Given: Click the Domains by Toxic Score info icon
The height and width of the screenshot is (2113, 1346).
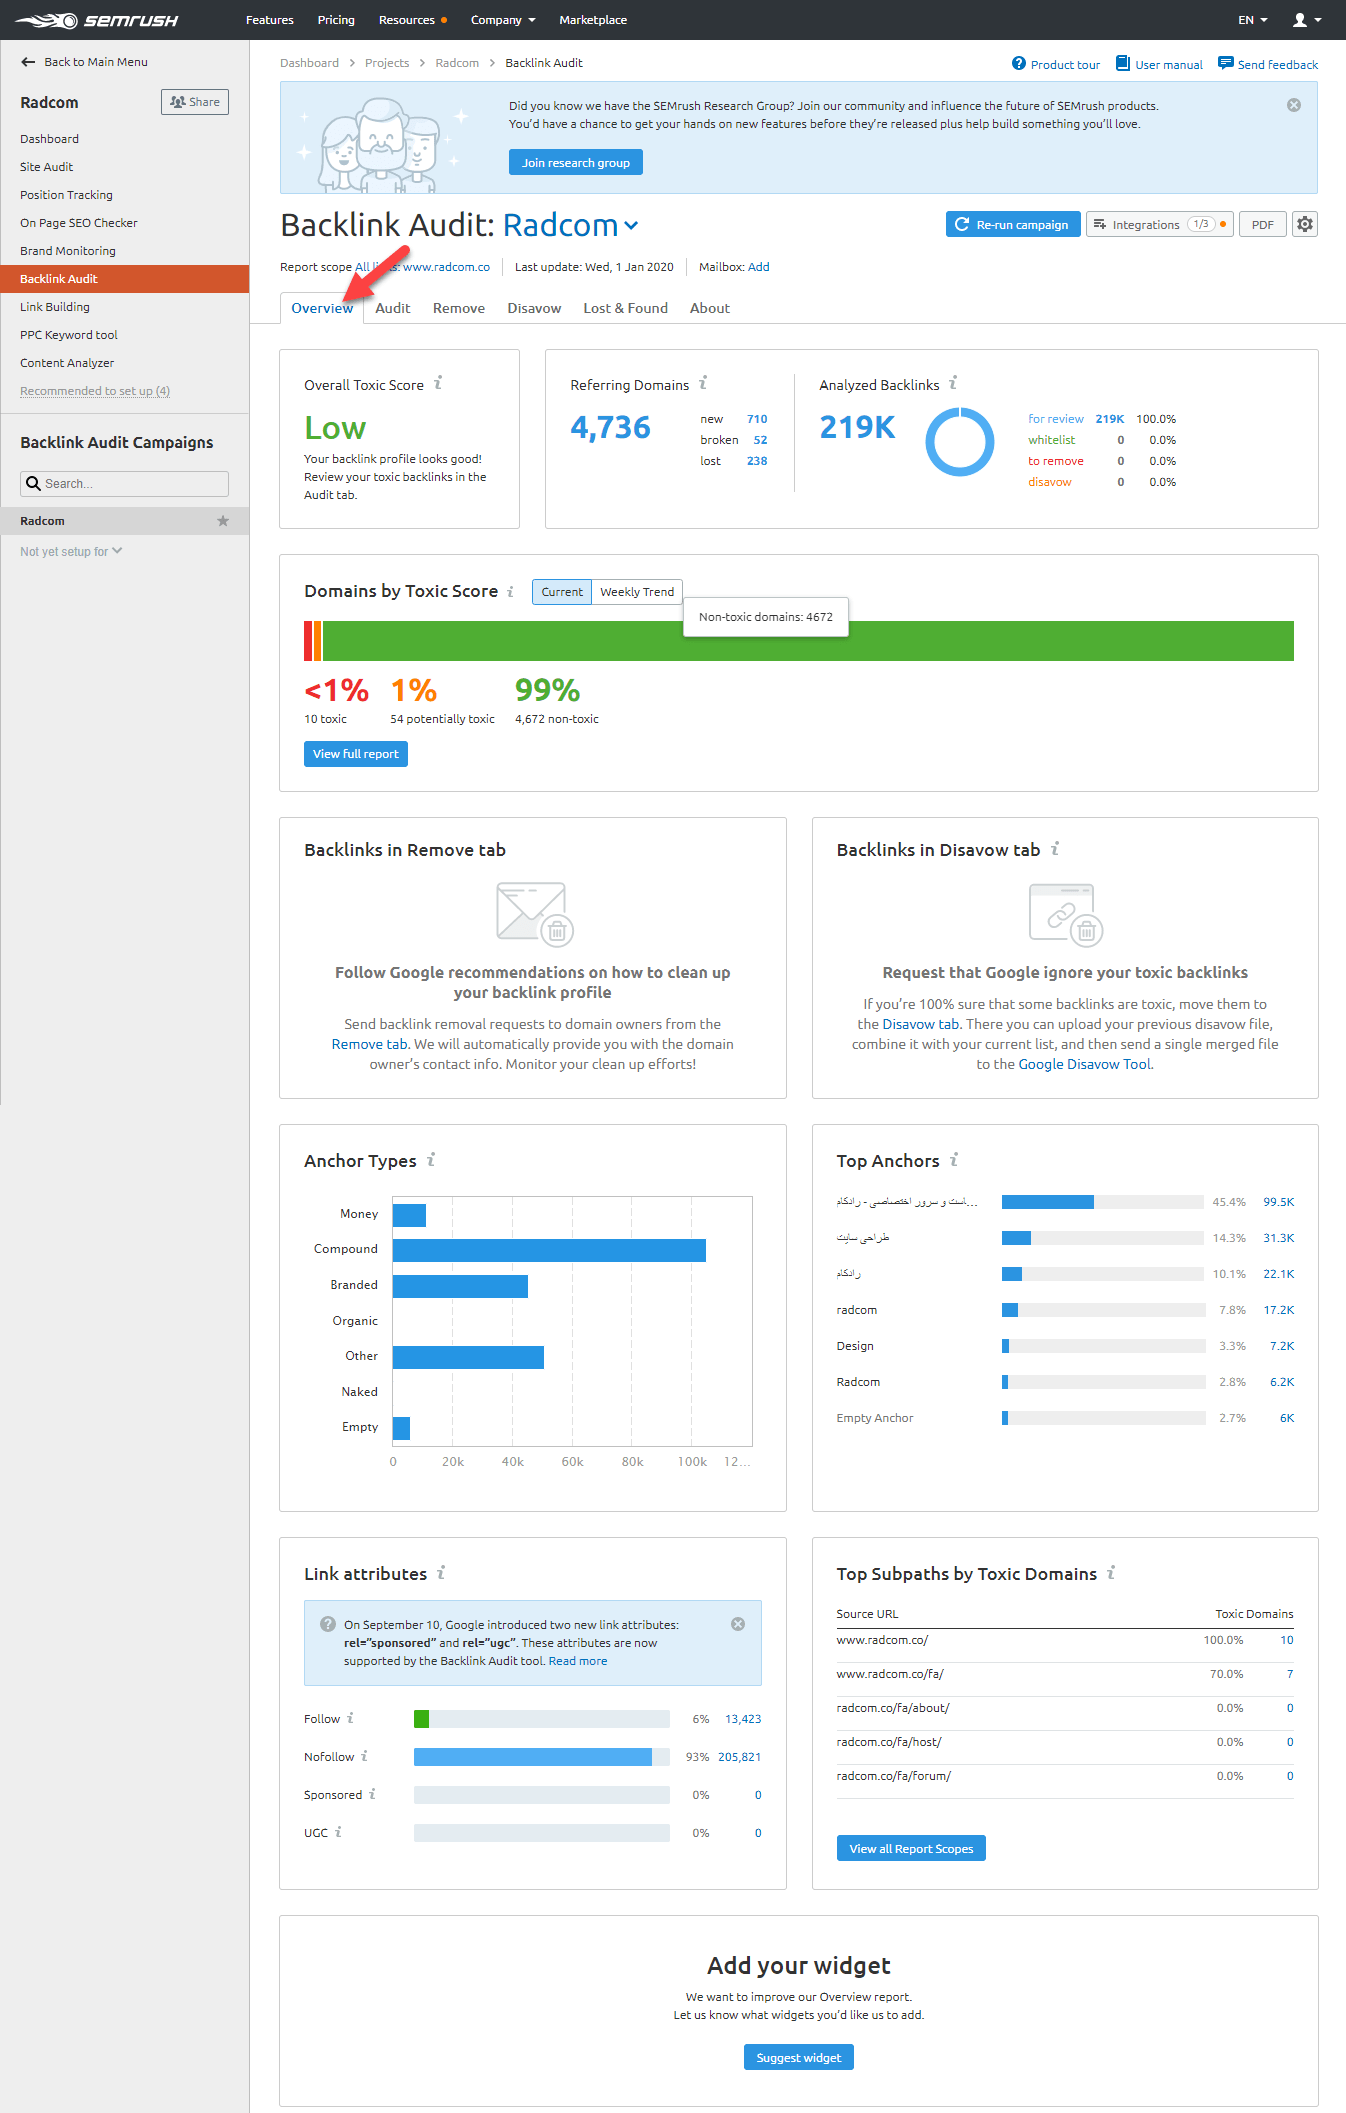Looking at the screenshot, I should 510,591.
